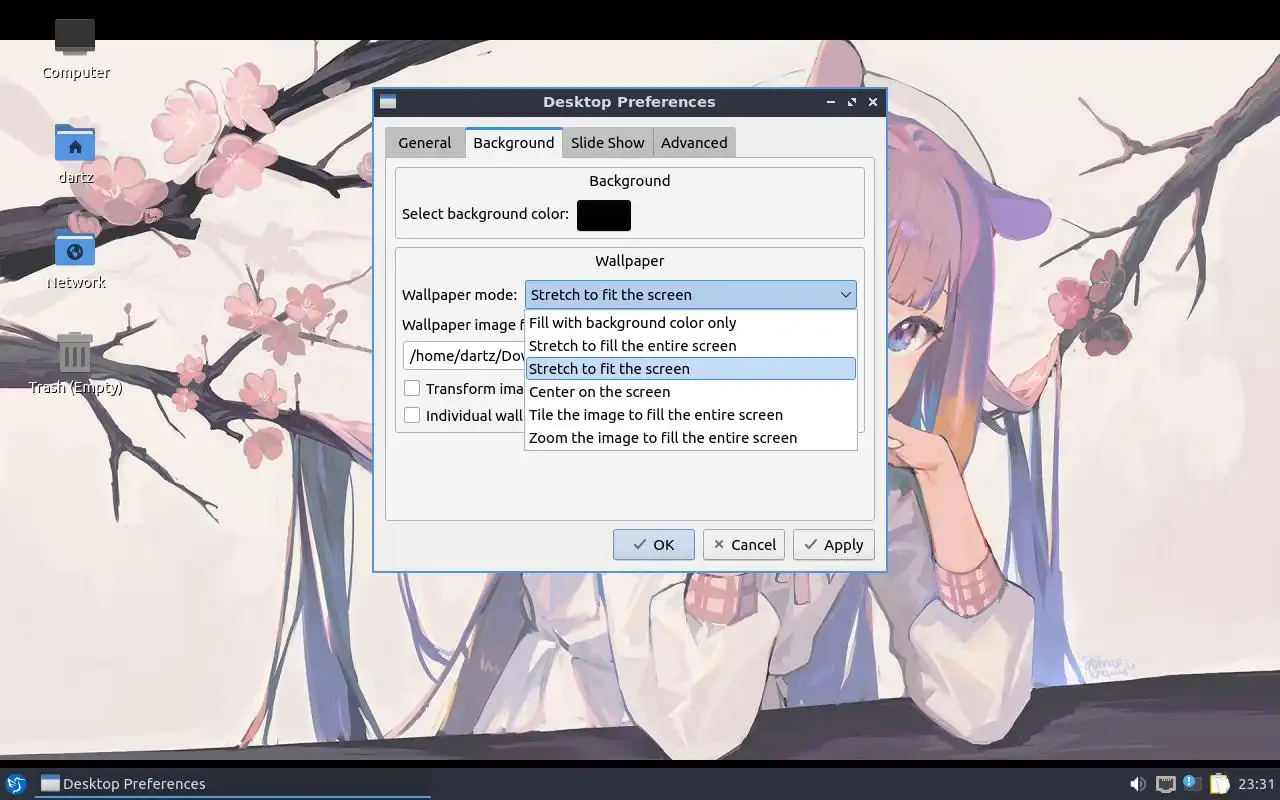The width and height of the screenshot is (1280, 800).
Task: Switch to the Slide Show tab
Action: click(608, 143)
